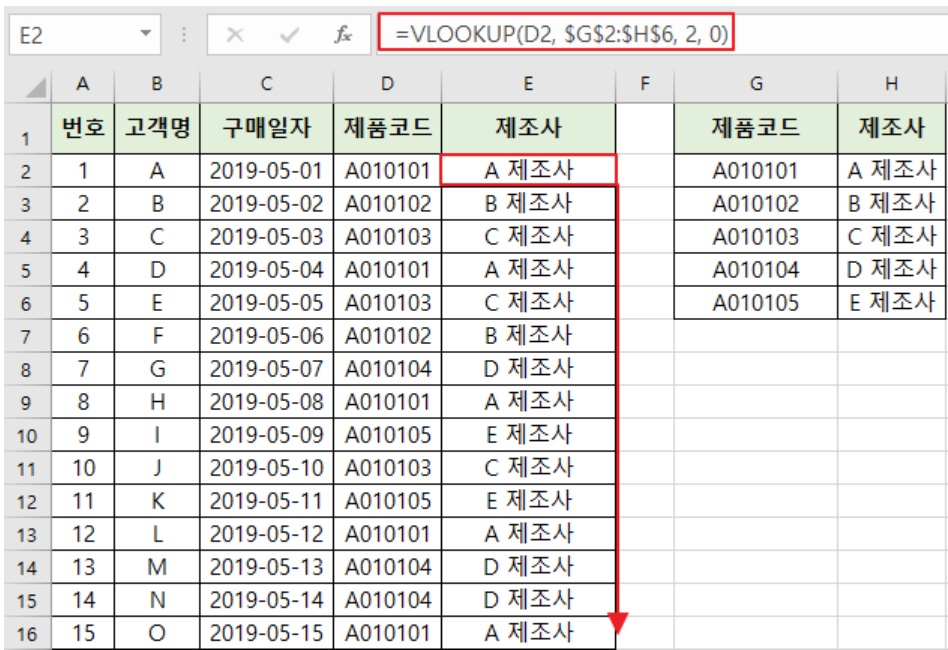Click cell G5 with code A010104

coord(756,270)
